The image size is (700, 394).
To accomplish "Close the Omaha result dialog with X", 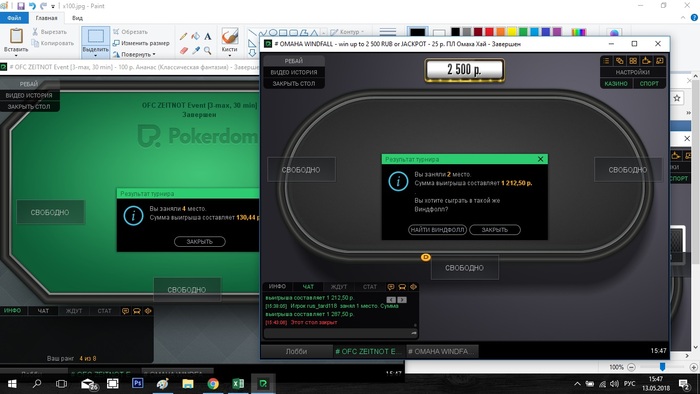I will [541, 159].
